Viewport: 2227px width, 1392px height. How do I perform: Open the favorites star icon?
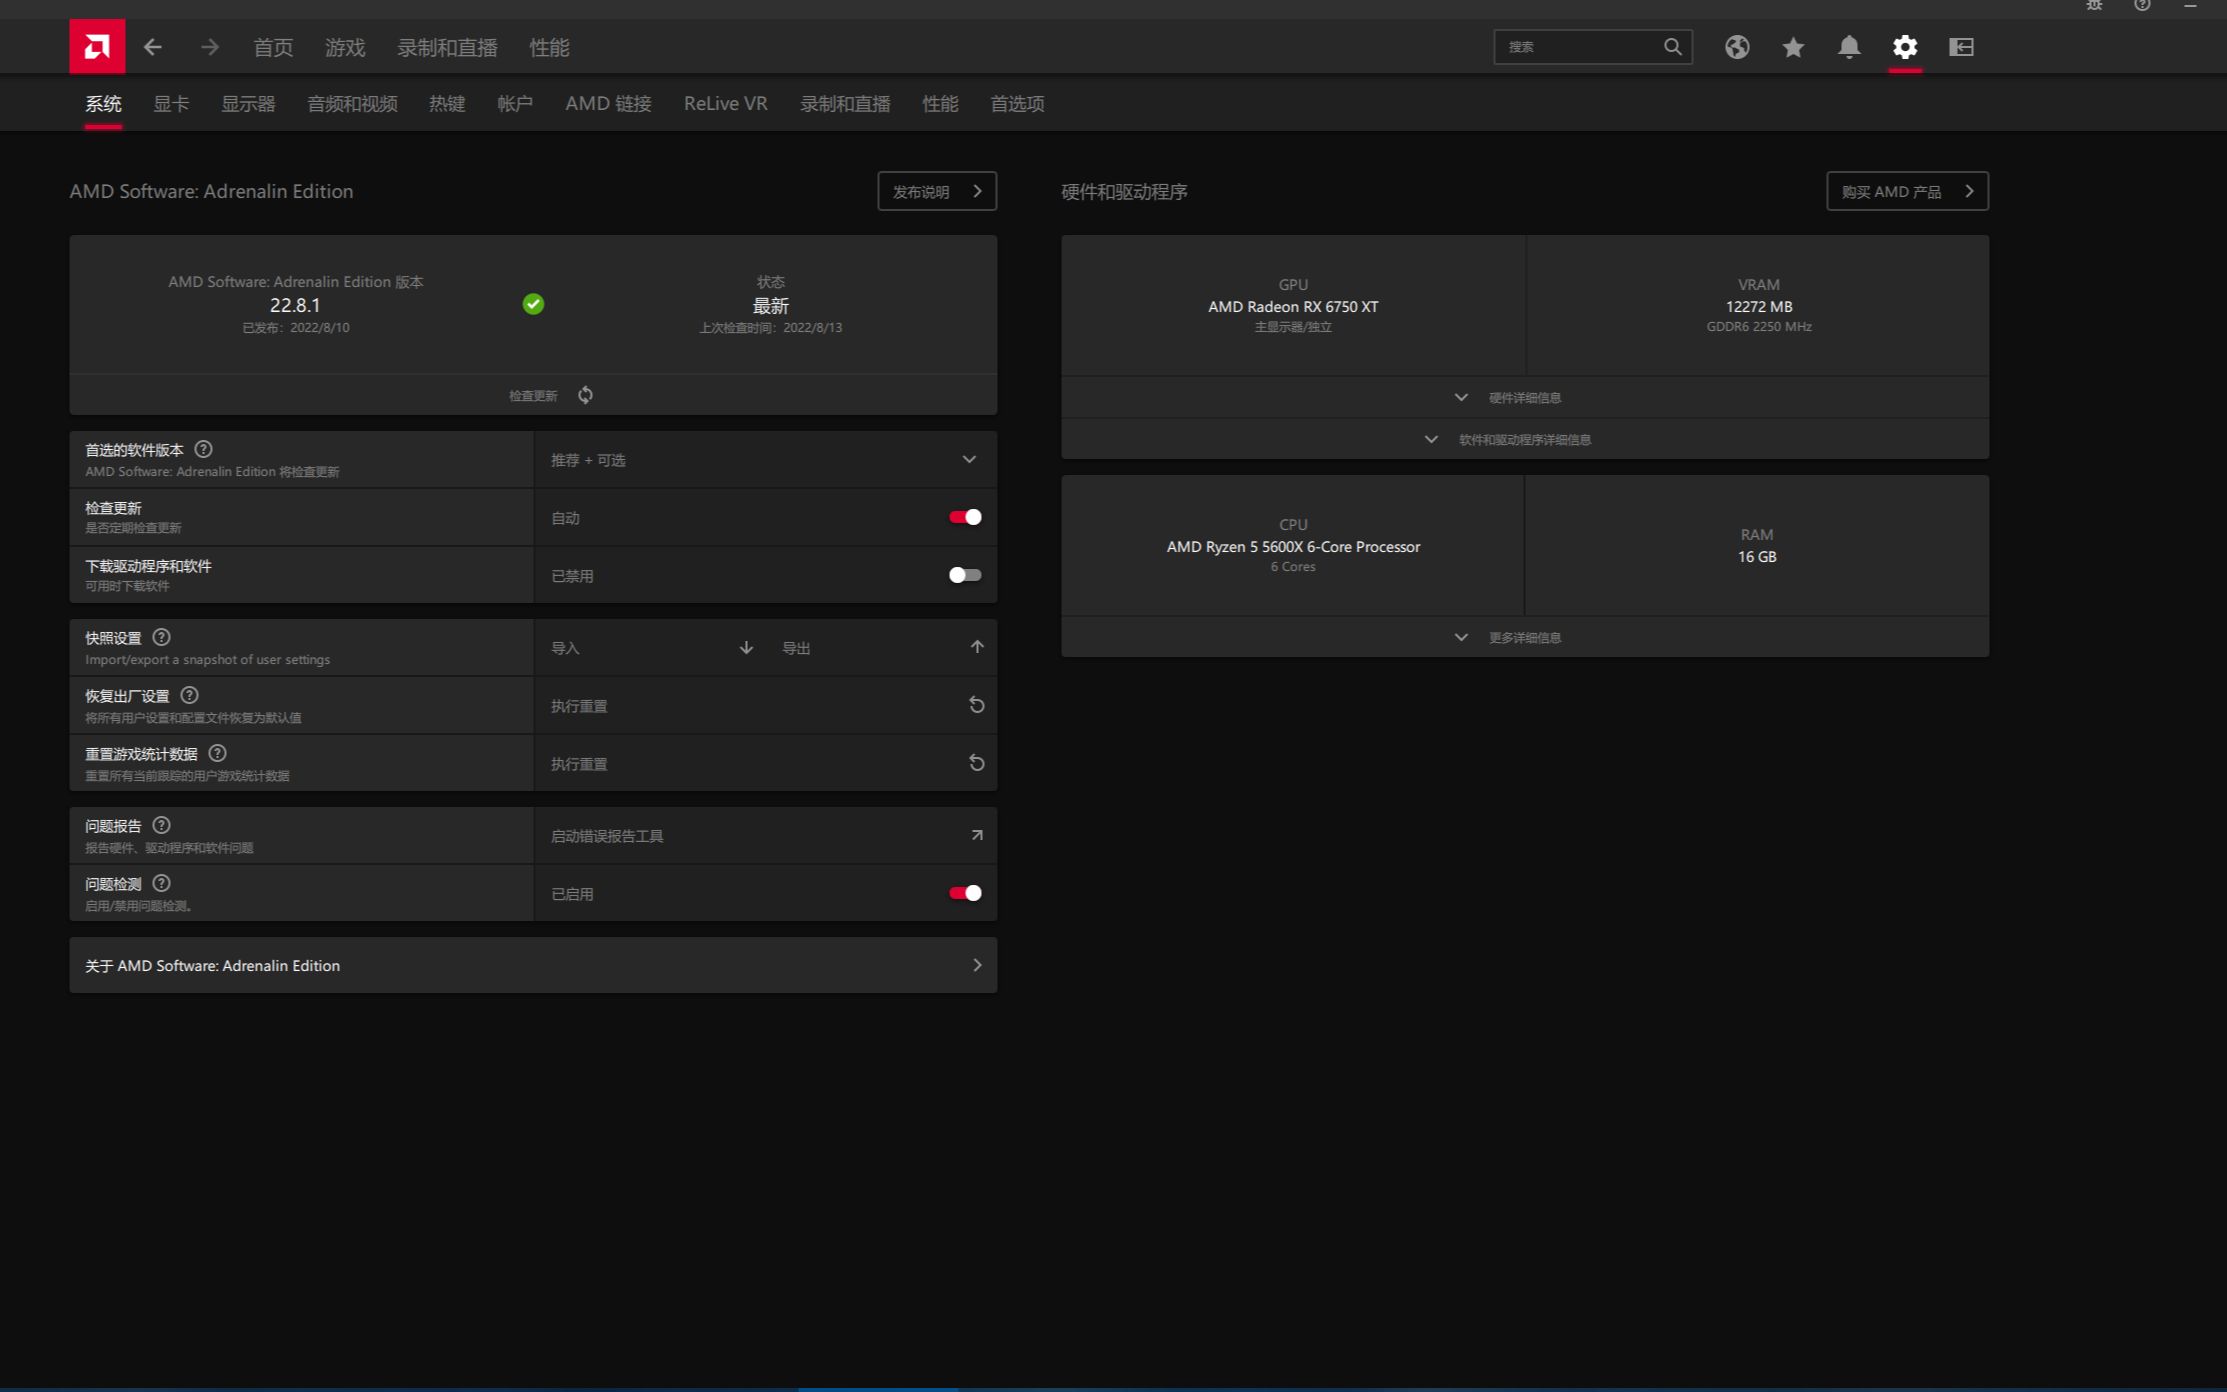(x=1793, y=47)
